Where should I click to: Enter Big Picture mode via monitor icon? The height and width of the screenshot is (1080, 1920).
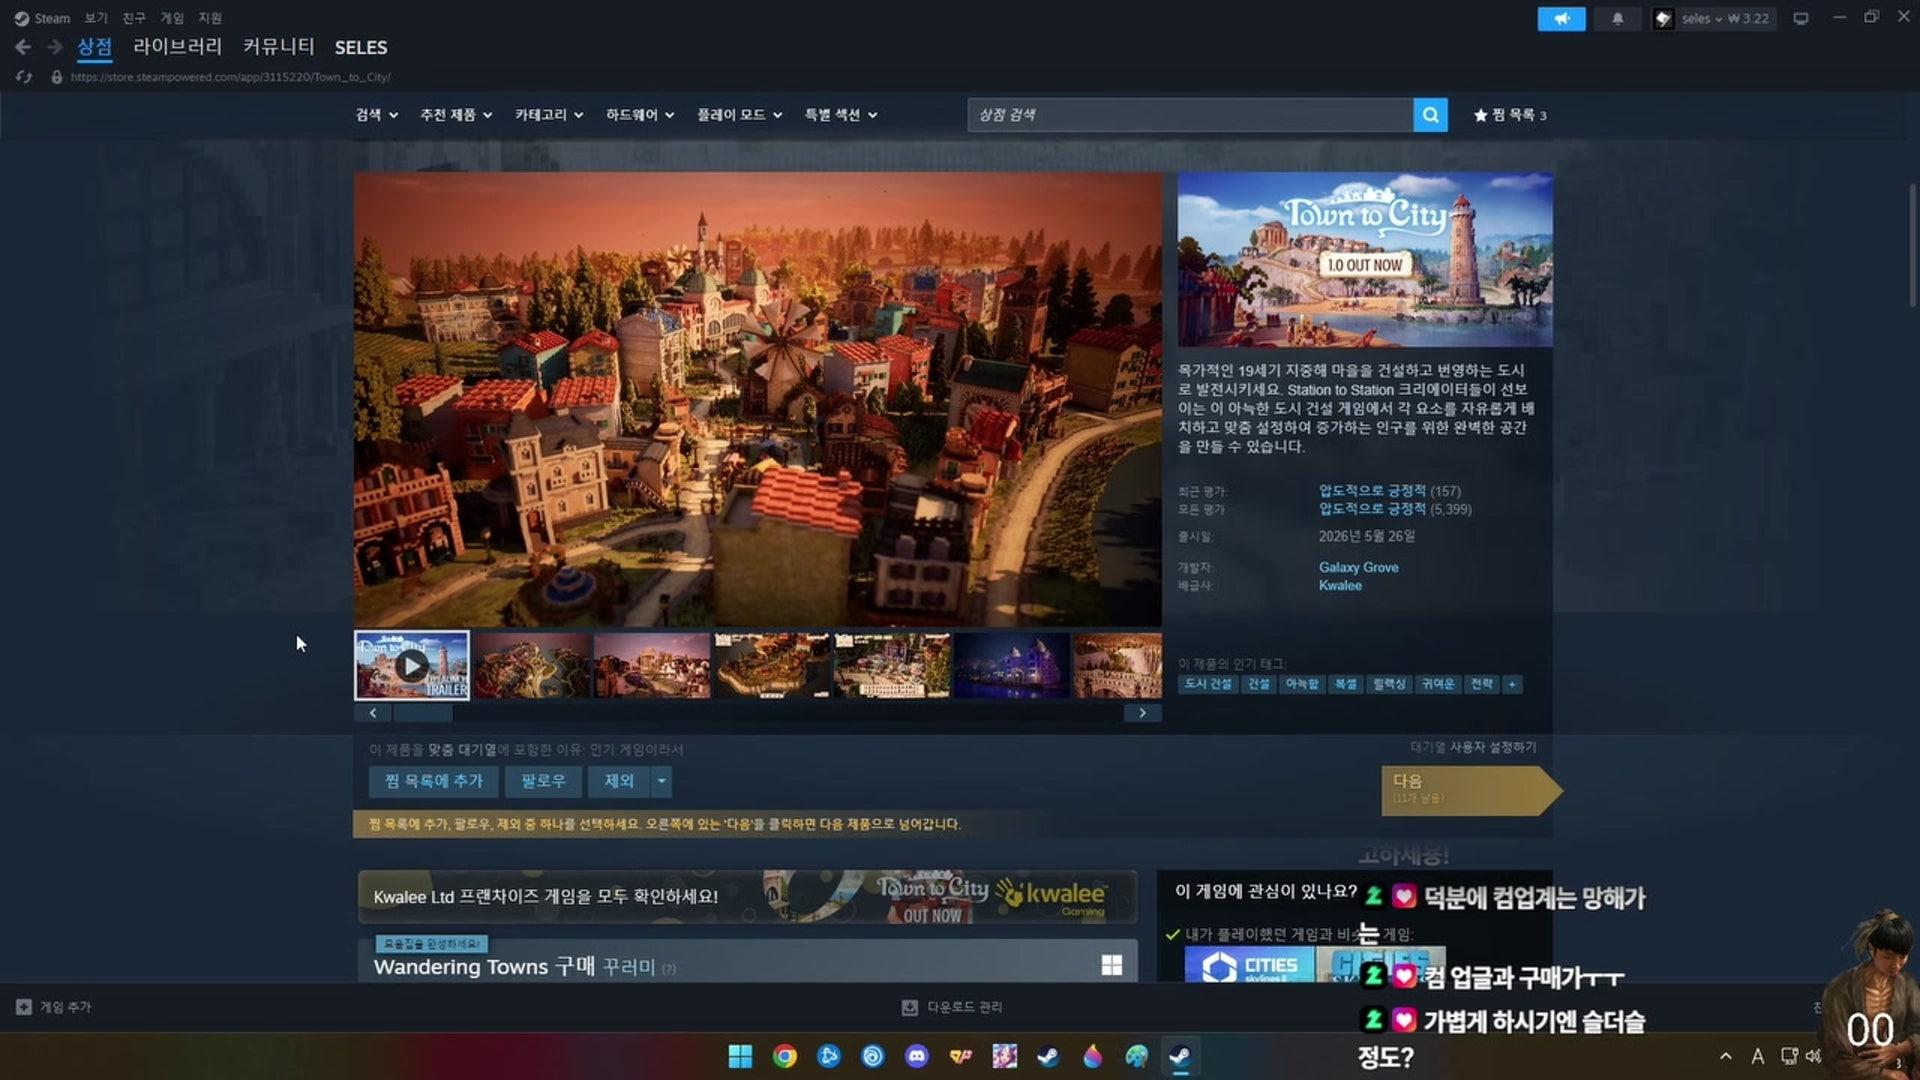[1801, 18]
